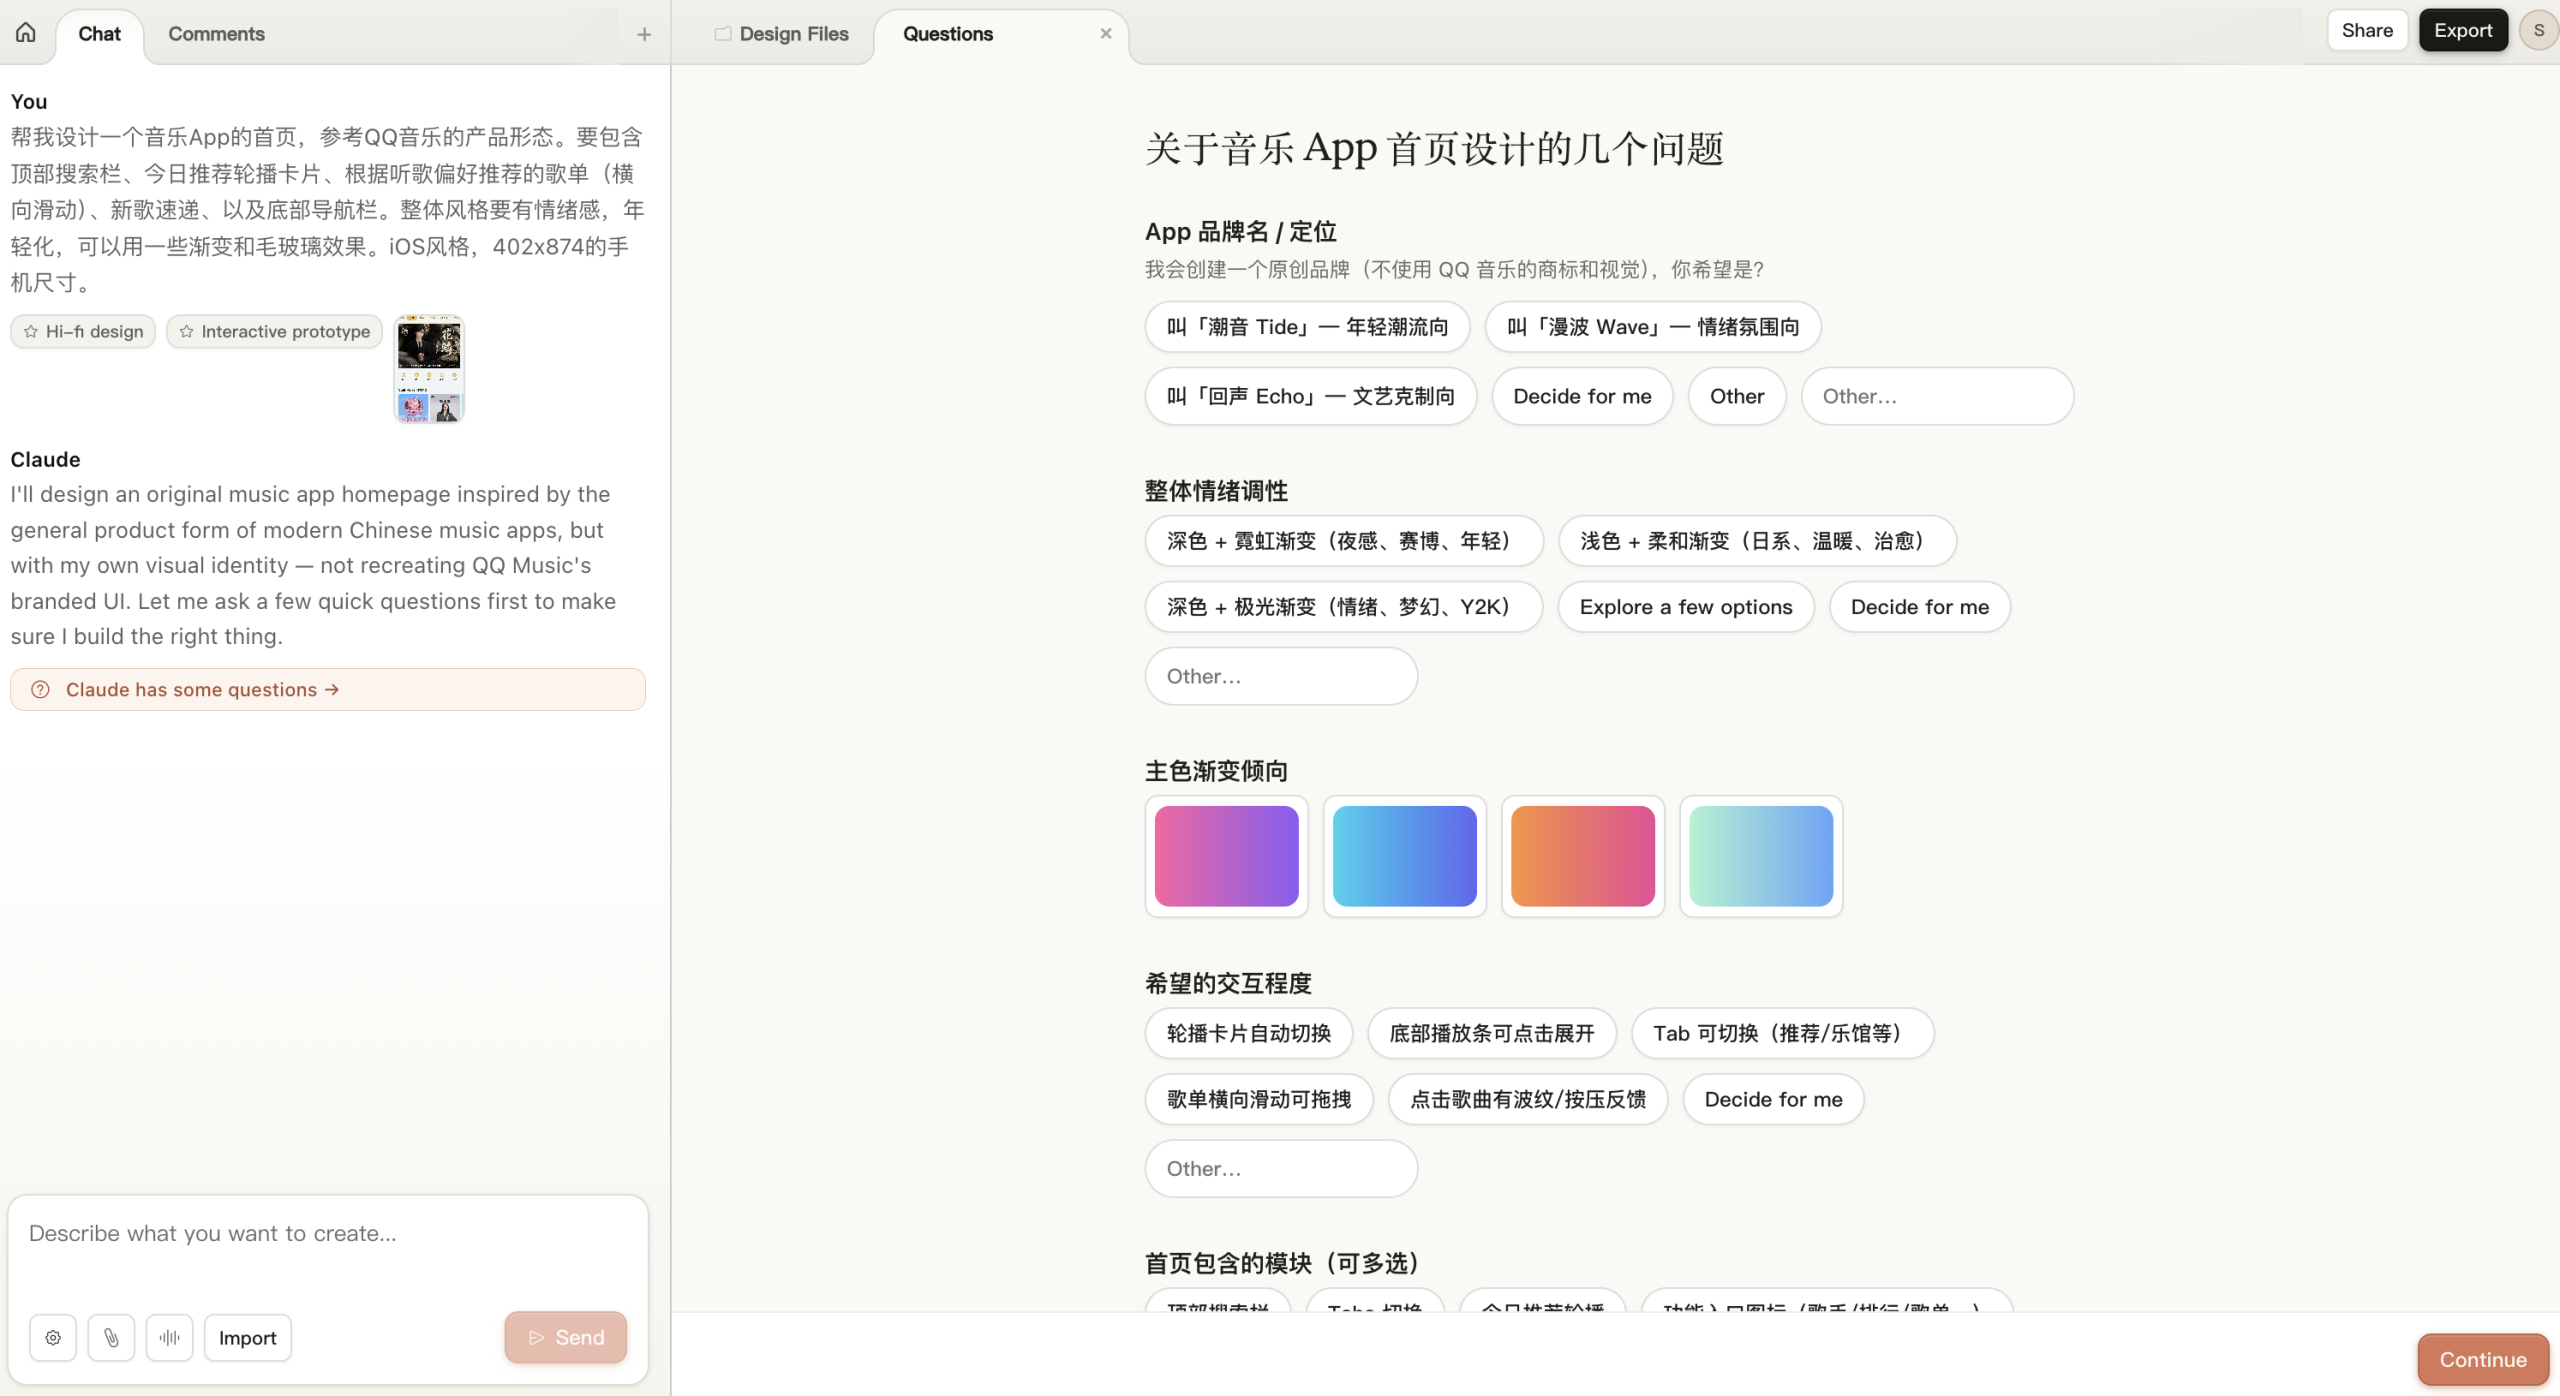Click the uploaded phone screenshot thumbnail

[429, 368]
